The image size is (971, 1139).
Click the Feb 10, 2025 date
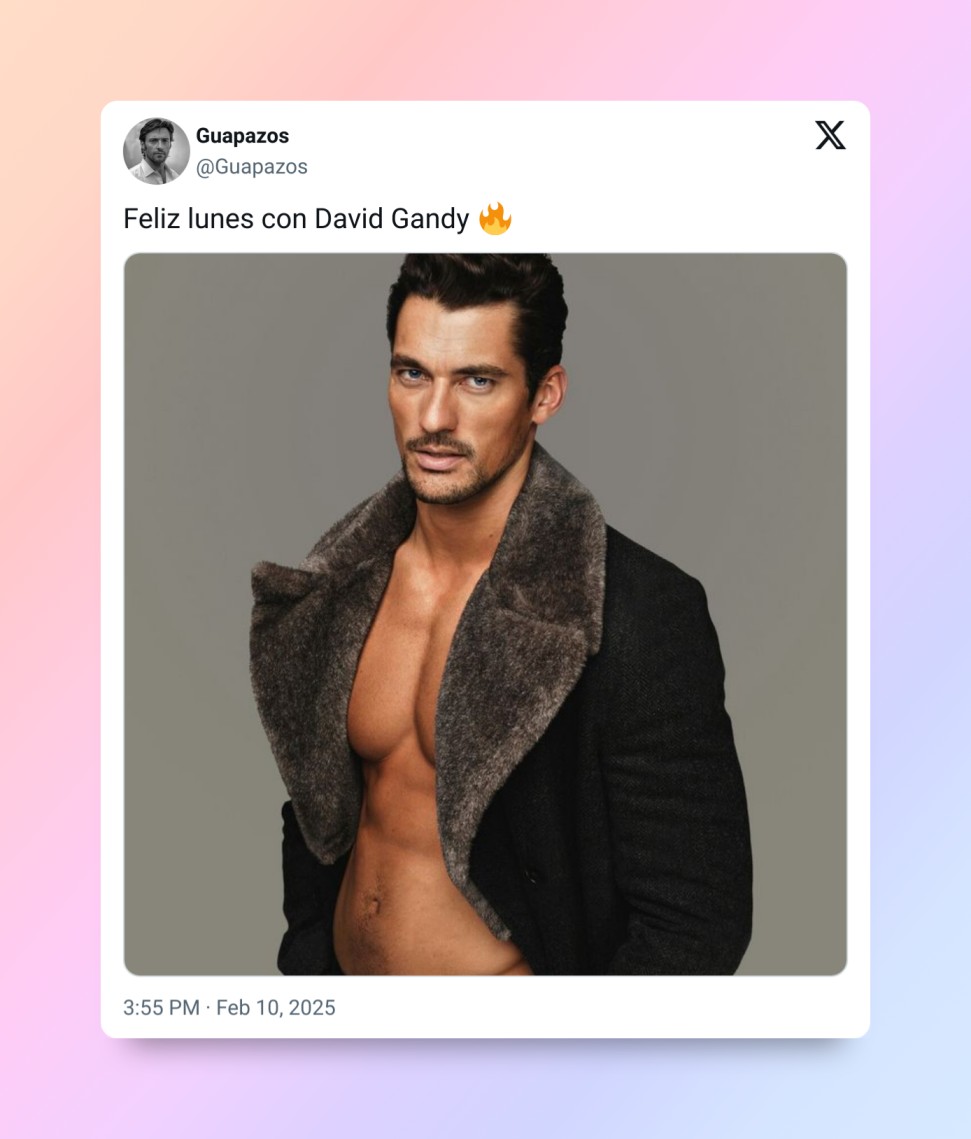pyautogui.click(x=276, y=1008)
